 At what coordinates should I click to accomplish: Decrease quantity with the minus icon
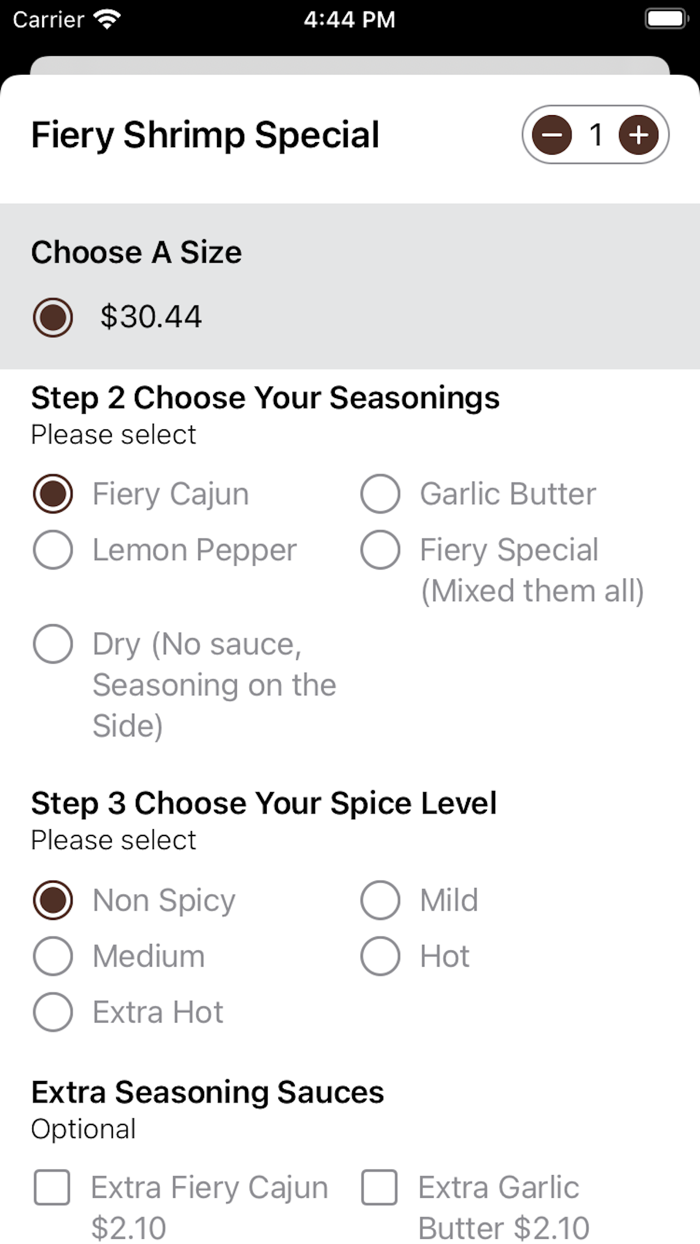(552, 135)
